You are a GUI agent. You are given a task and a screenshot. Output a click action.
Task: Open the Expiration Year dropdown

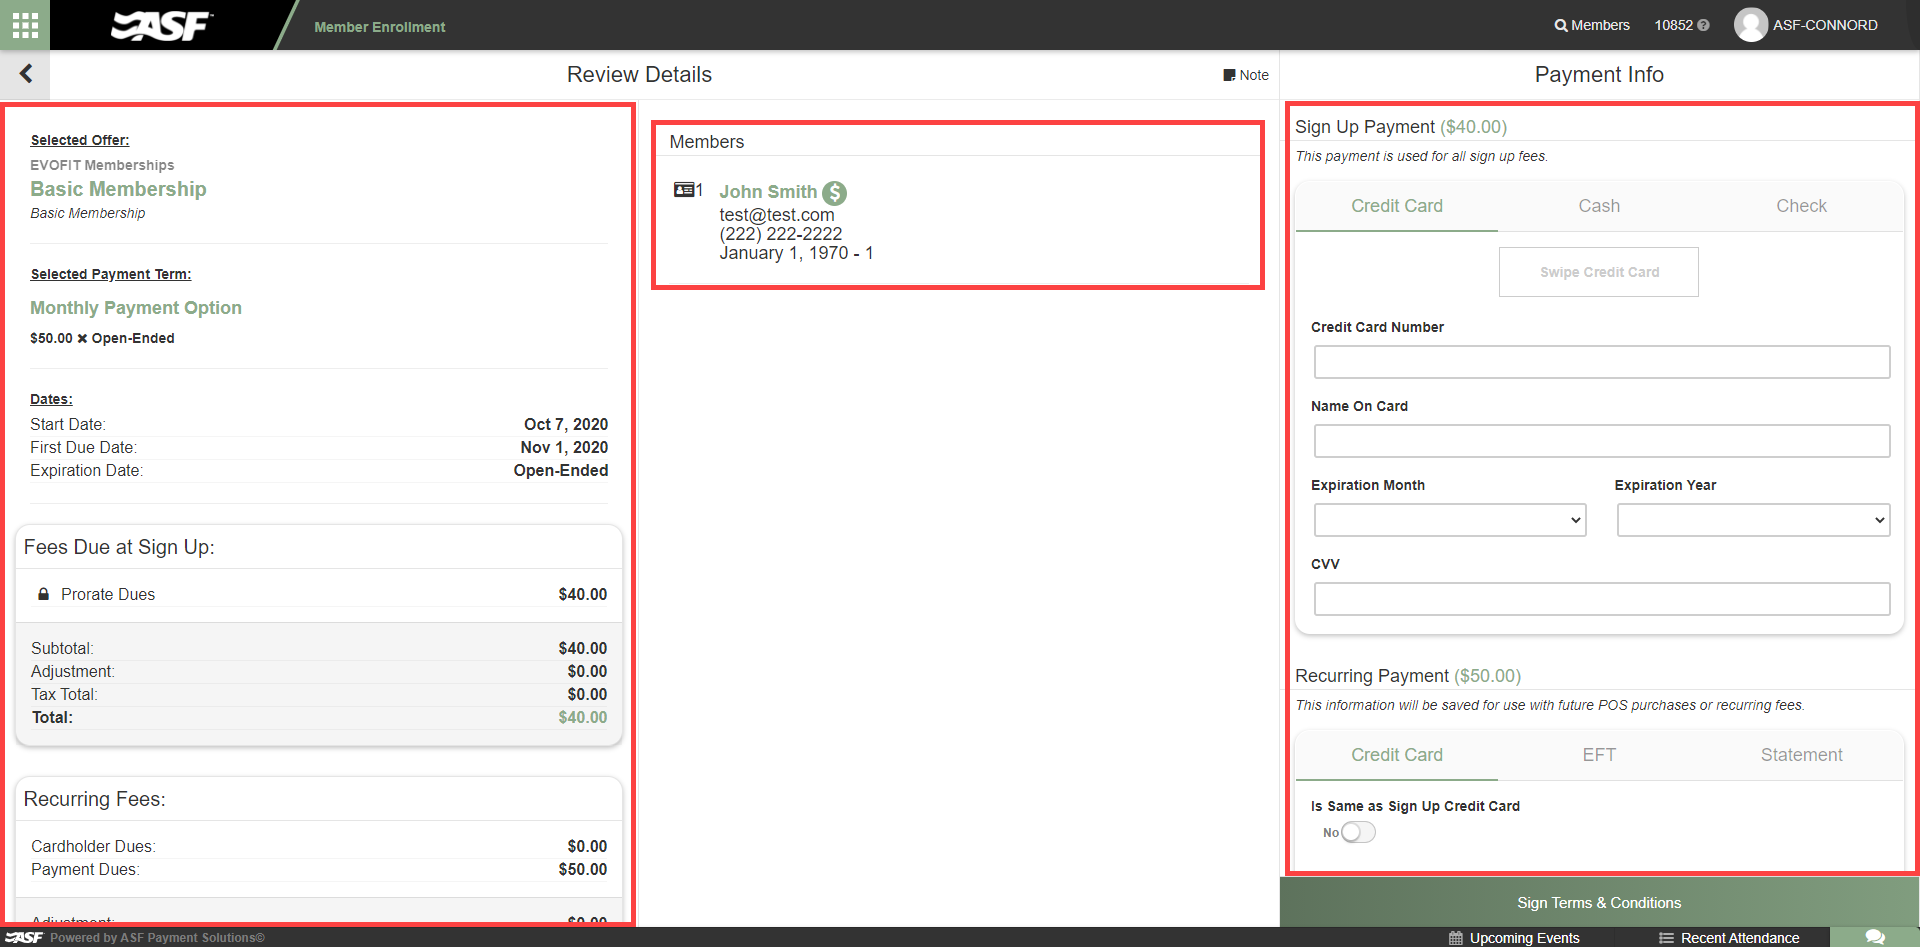[1753, 520]
